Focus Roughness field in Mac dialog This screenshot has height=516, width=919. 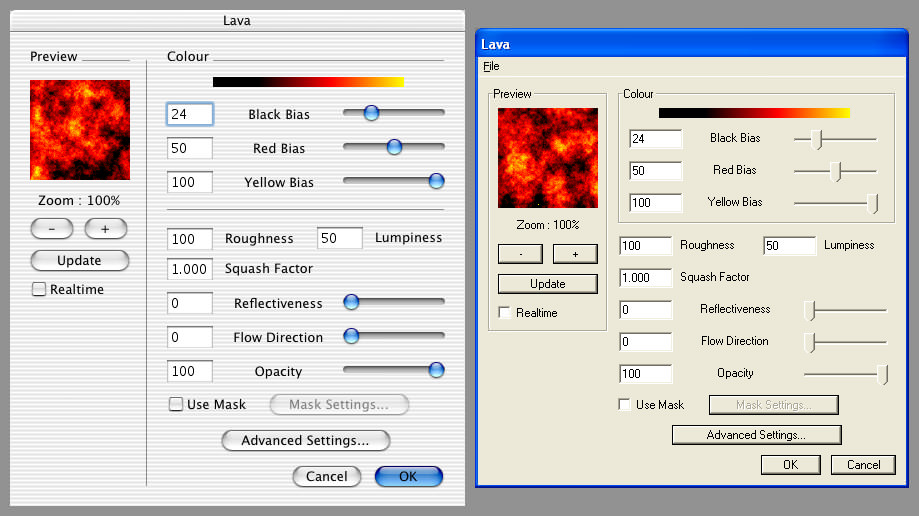[x=190, y=239]
